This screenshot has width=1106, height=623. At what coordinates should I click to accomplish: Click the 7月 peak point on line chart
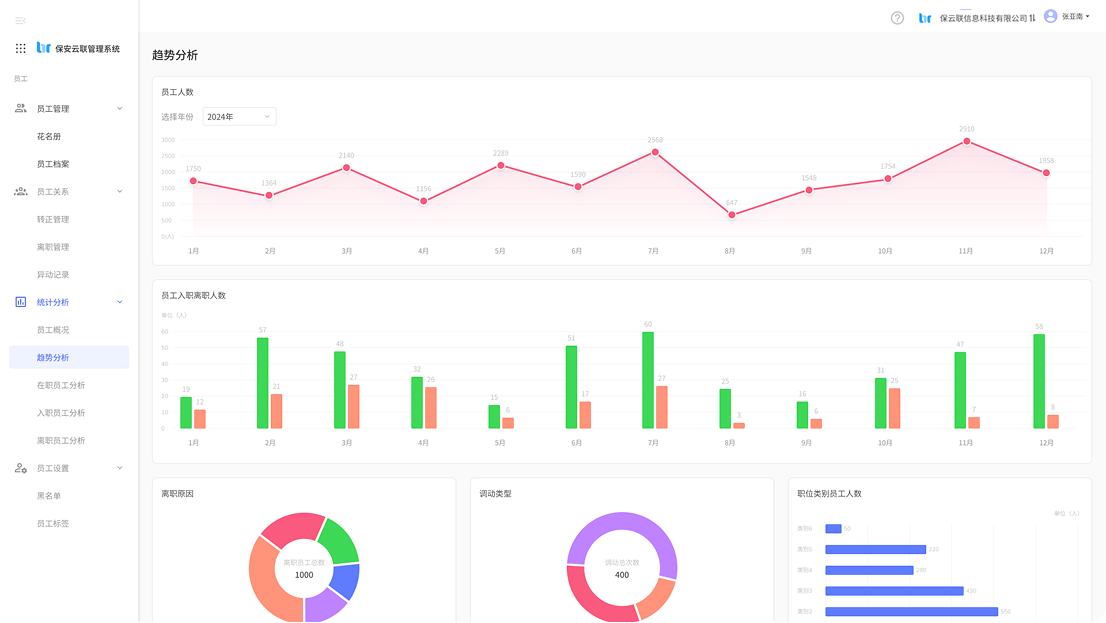[x=655, y=152]
